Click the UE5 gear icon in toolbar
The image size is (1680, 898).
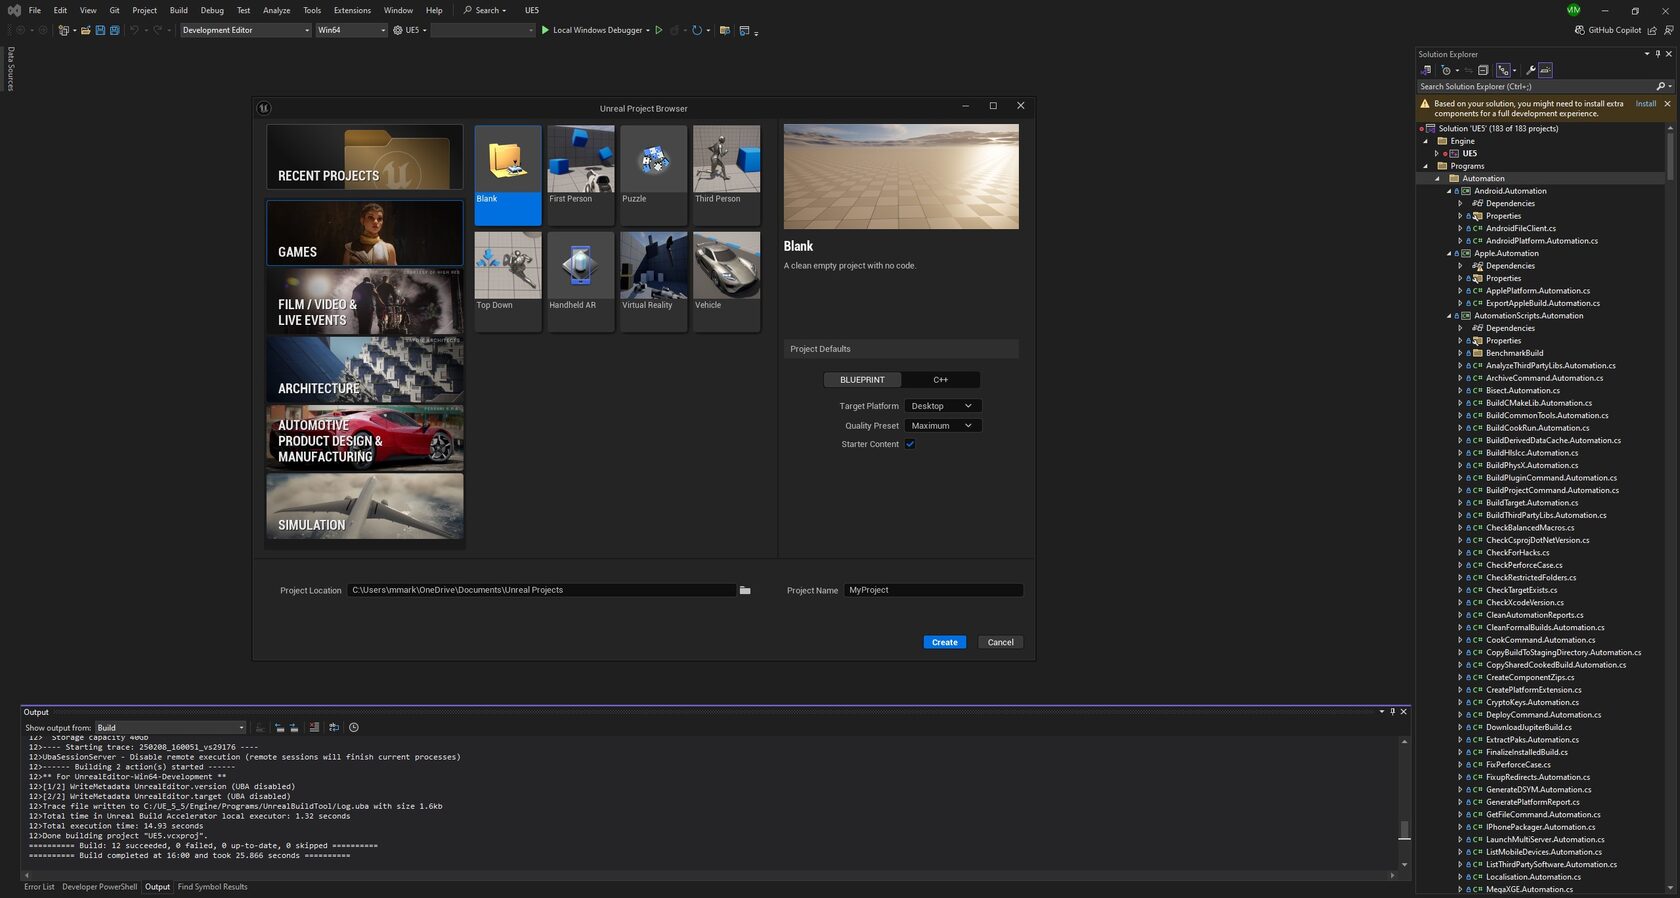pyautogui.click(x=398, y=30)
